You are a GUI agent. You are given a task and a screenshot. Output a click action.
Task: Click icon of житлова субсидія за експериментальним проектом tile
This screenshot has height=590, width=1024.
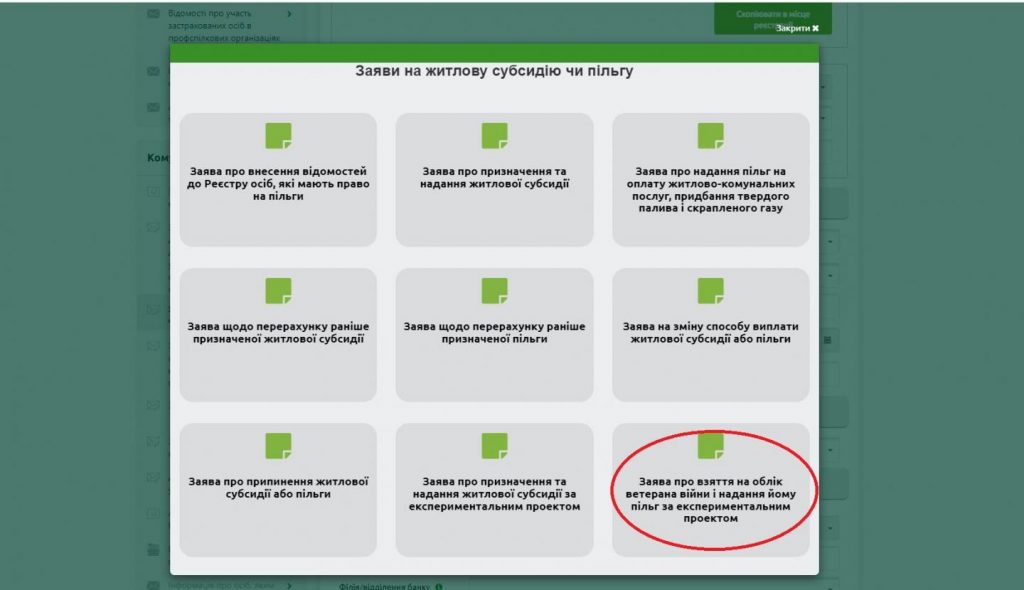494,446
